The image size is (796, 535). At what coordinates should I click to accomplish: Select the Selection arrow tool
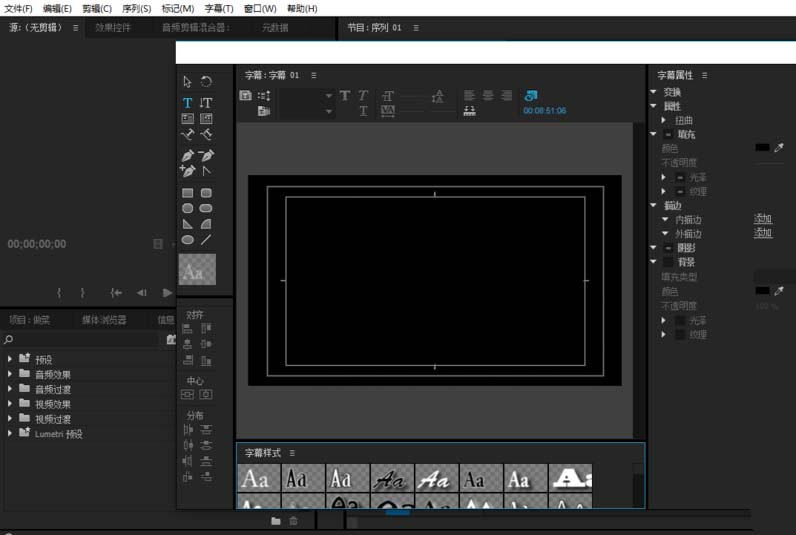[x=187, y=82]
